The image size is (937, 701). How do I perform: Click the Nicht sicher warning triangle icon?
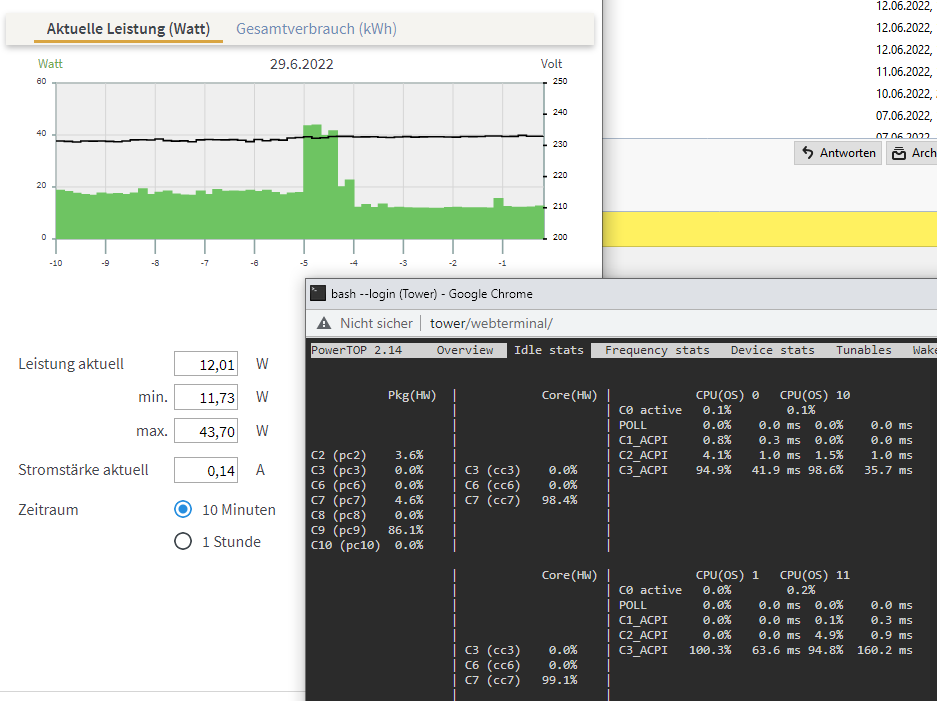[324, 323]
